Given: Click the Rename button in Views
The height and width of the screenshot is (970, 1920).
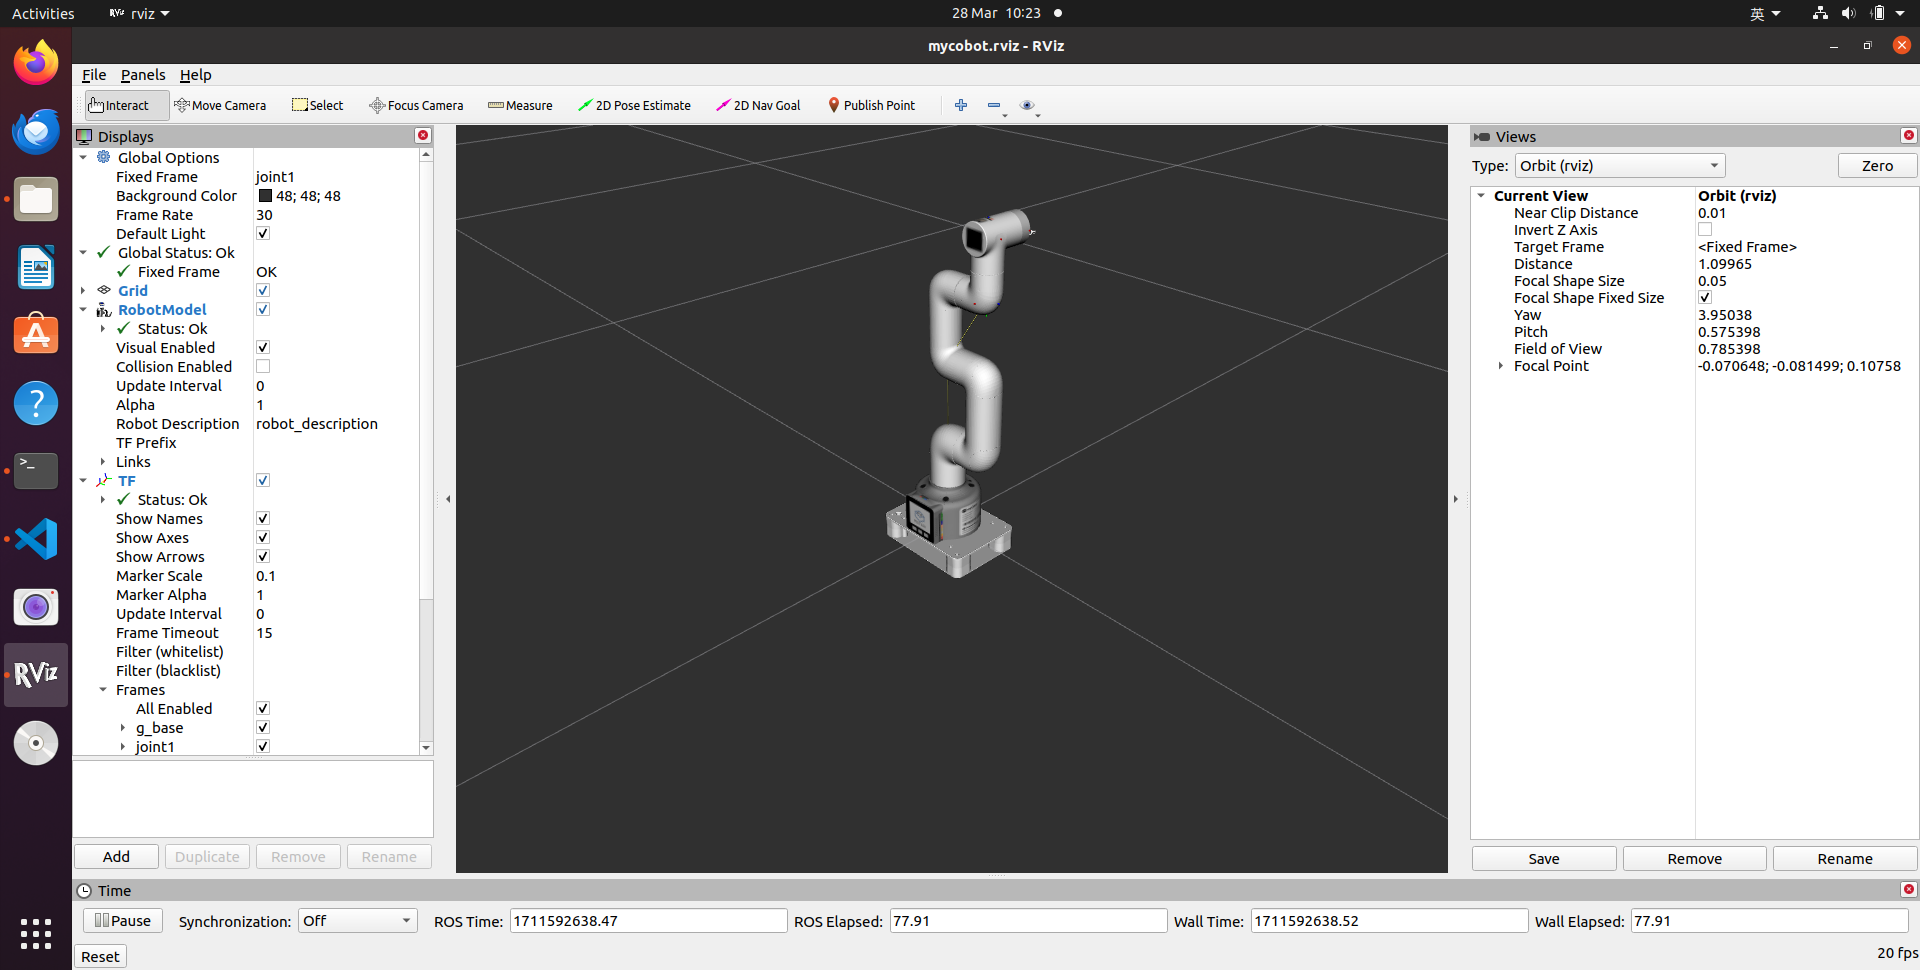Looking at the screenshot, I should [1845, 858].
